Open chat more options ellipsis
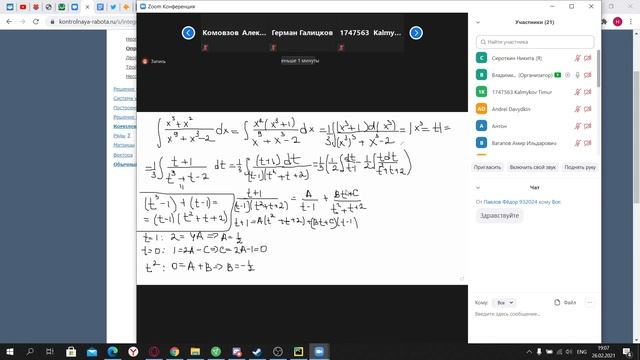The height and width of the screenshot is (360, 640). click(589, 302)
